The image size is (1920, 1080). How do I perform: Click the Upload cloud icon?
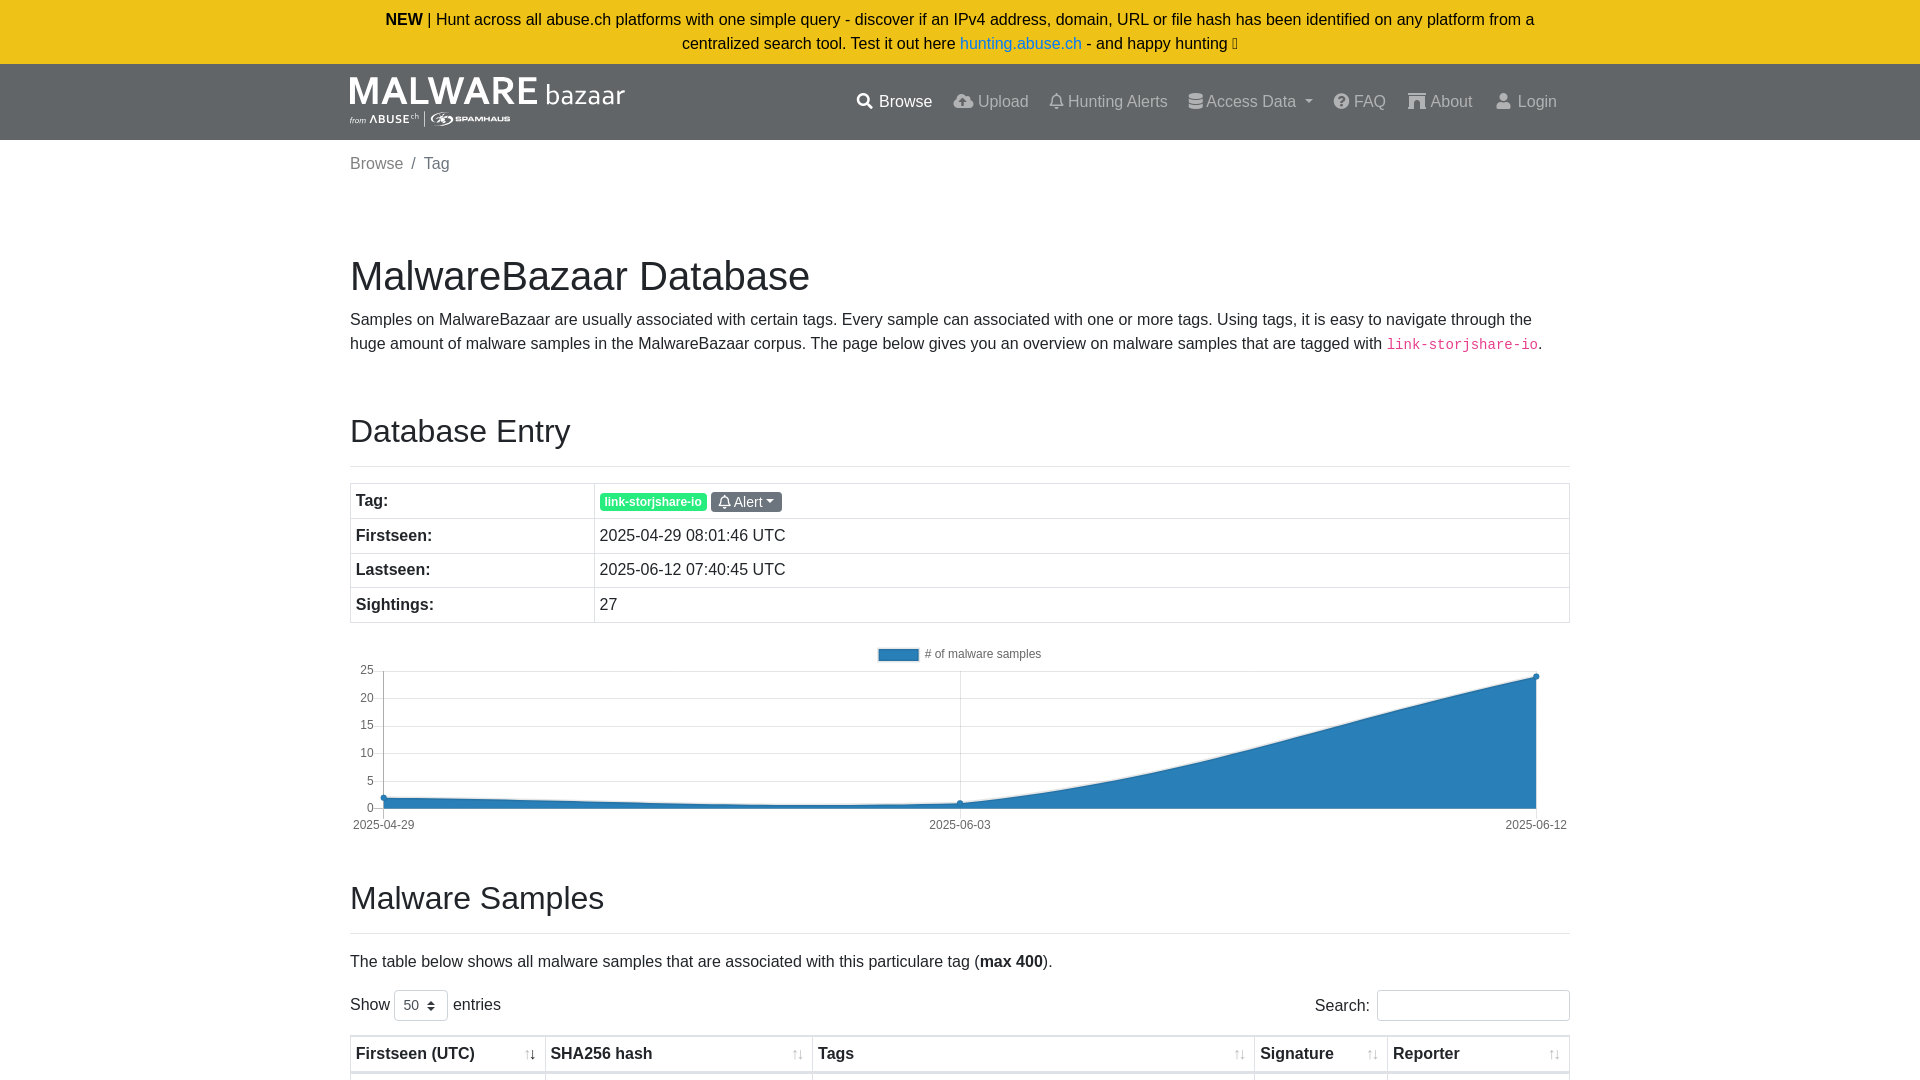(x=963, y=102)
